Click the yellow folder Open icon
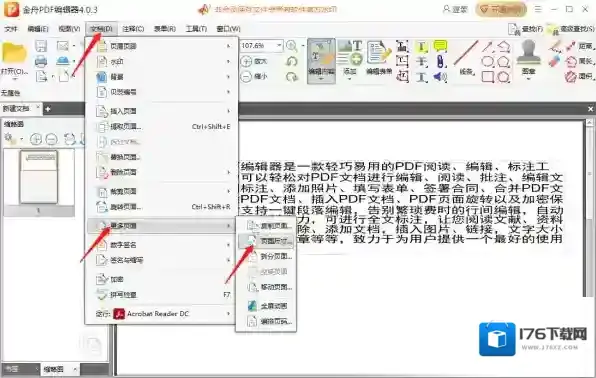The image size is (596, 378). coord(14,53)
